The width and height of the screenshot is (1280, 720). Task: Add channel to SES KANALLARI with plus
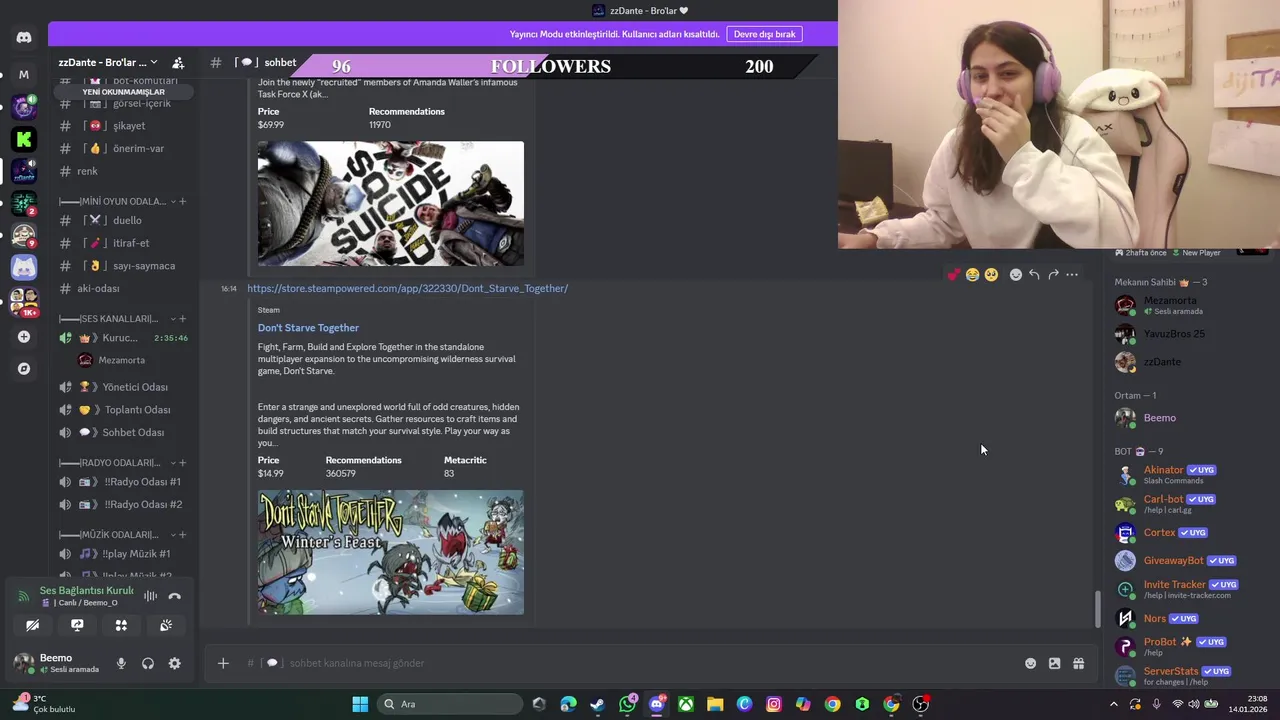182,319
